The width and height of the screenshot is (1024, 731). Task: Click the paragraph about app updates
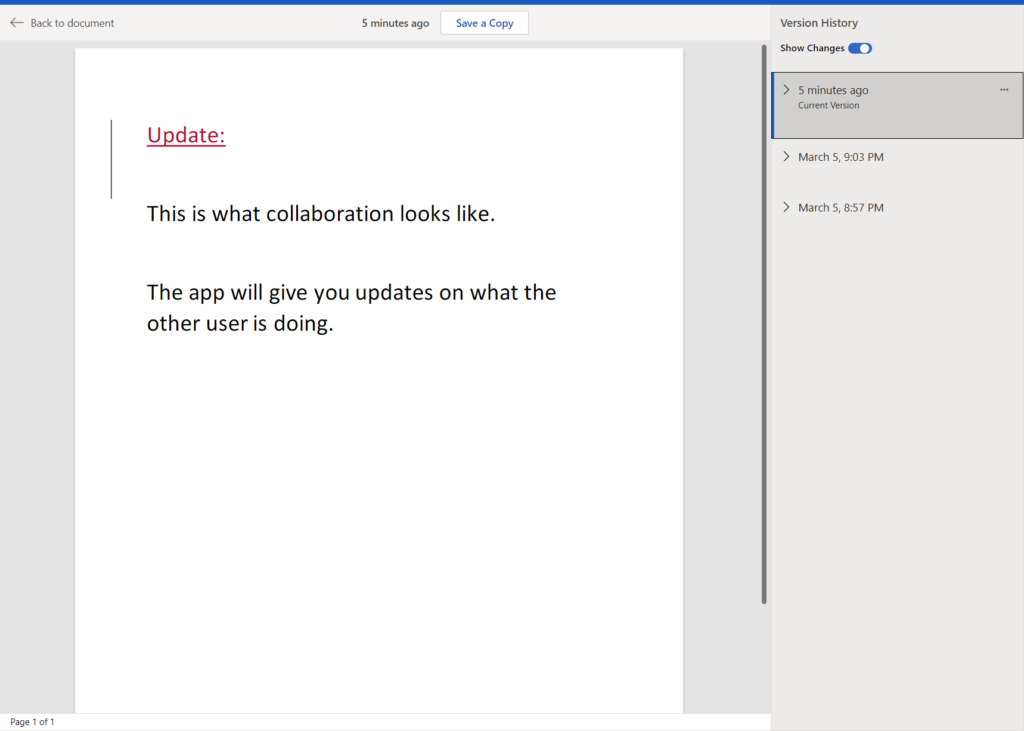click(x=351, y=308)
